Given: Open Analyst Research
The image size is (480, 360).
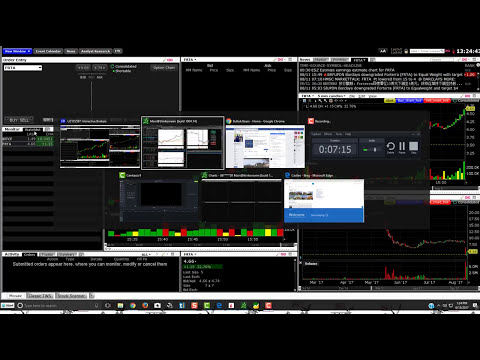Looking at the screenshot, I should pyautogui.click(x=95, y=51).
